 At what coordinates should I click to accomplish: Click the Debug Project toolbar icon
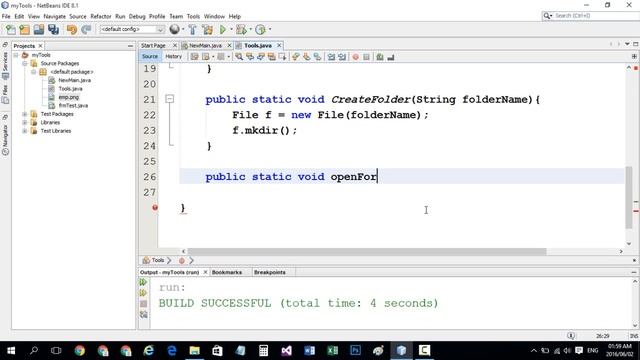[x=241, y=29]
